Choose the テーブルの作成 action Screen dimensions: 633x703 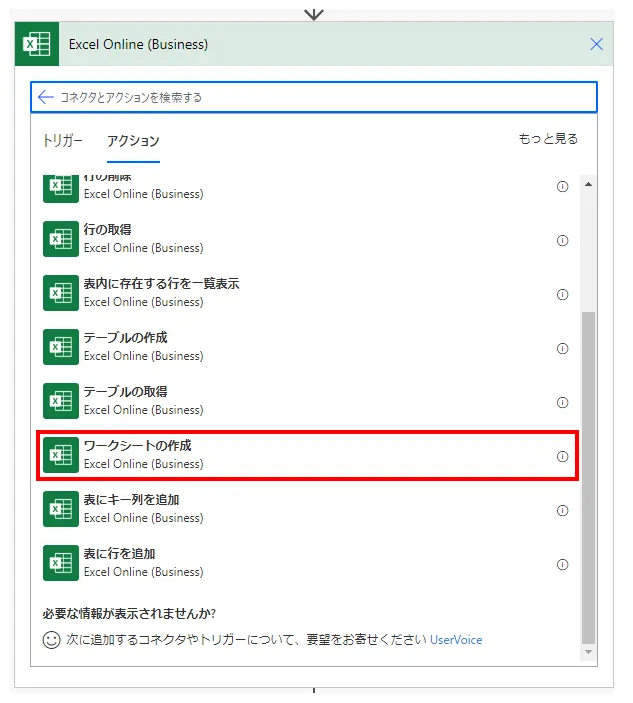click(x=307, y=347)
